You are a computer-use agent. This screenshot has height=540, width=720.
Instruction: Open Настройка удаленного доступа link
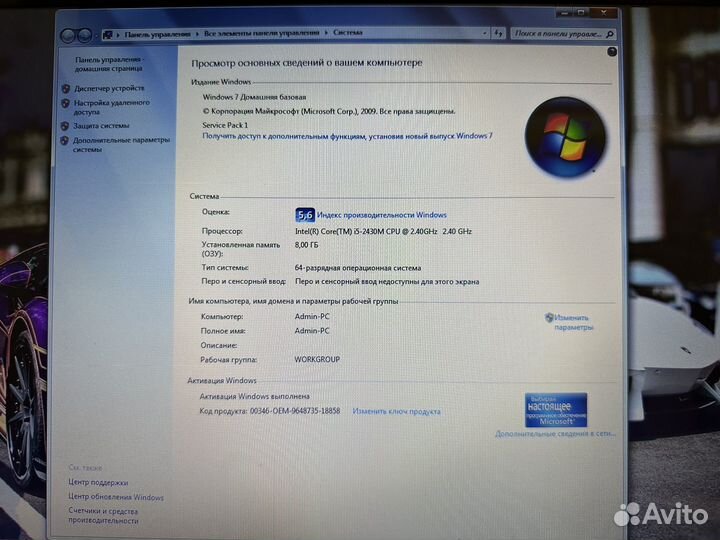(x=112, y=107)
